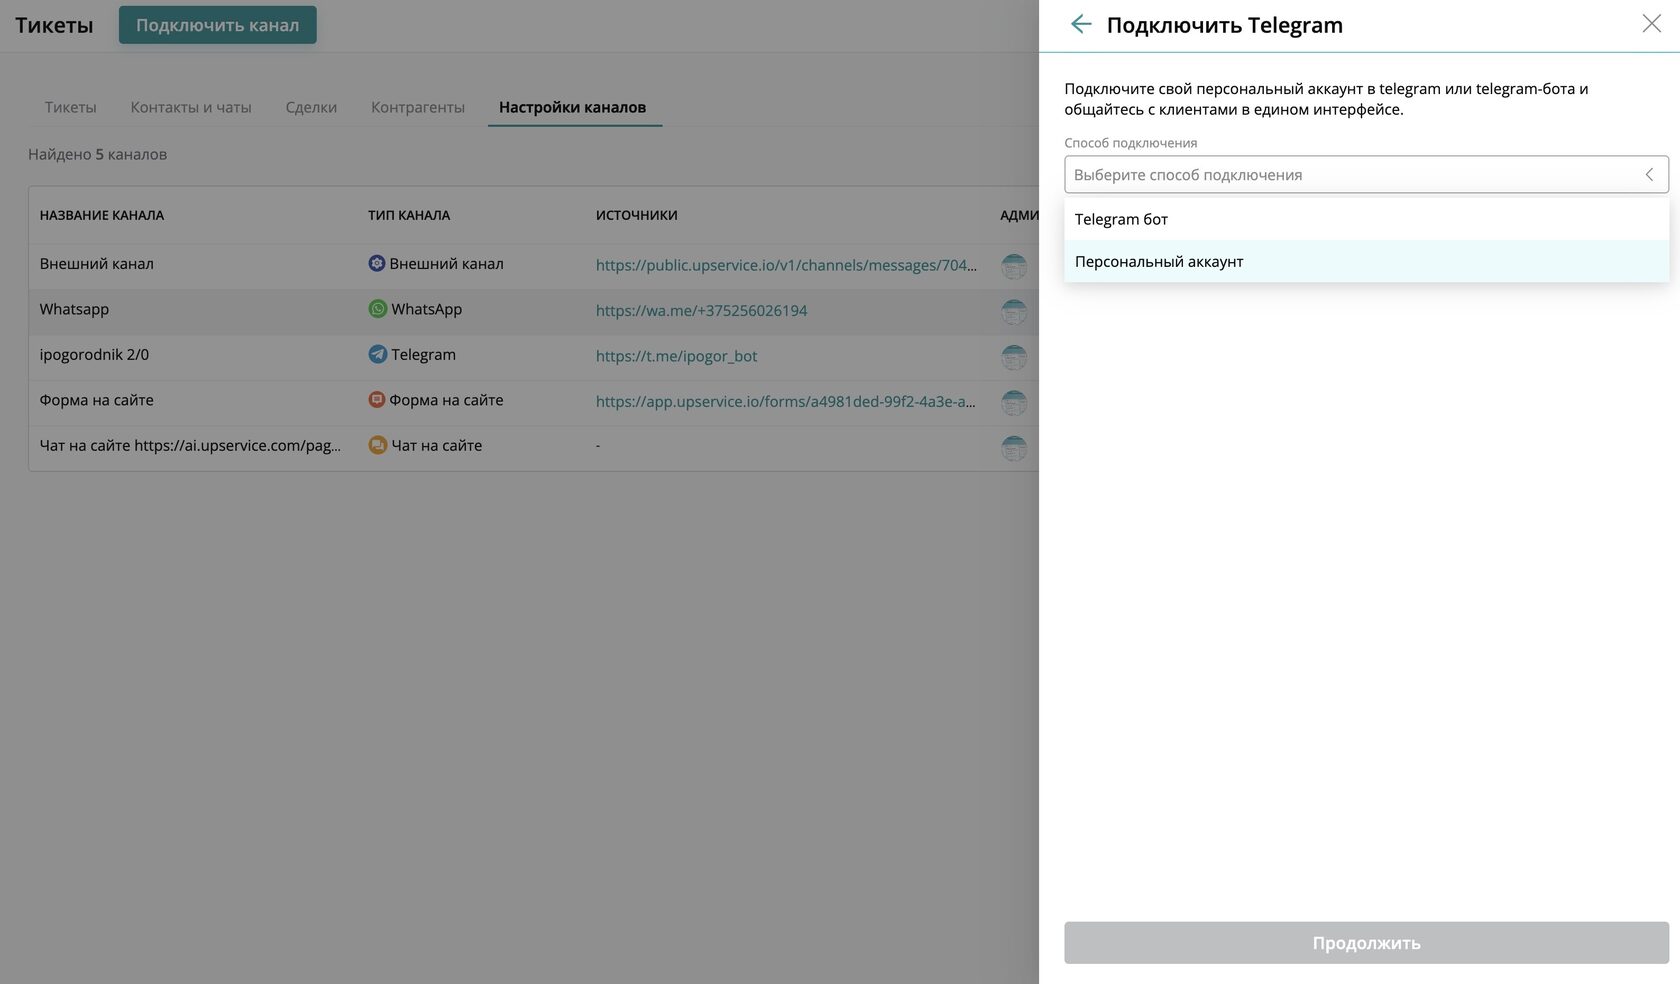Image resolution: width=1680 pixels, height=984 pixels.
Task: Open the wa.me WhatsApp link
Action: pyautogui.click(x=701, y=310)
